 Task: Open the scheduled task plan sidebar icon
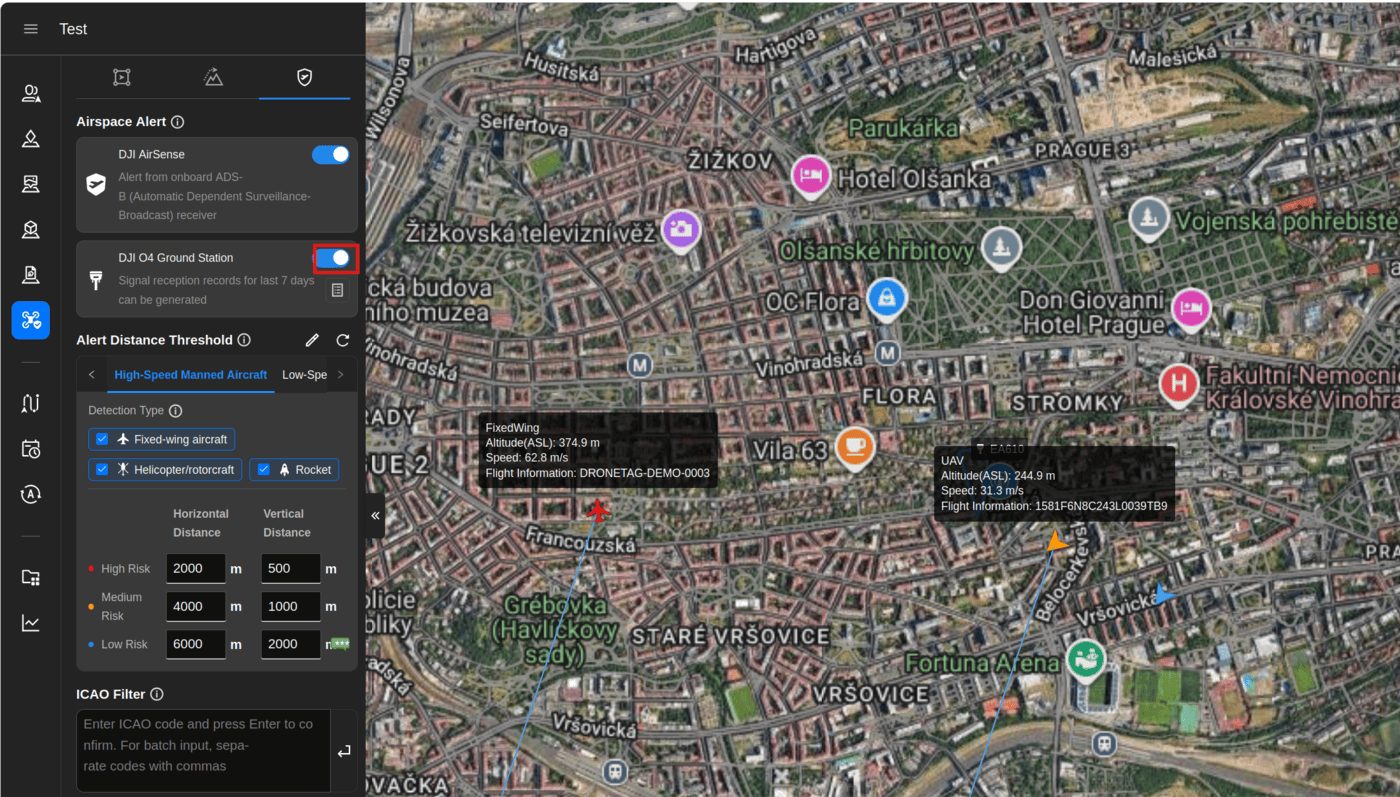31,448
